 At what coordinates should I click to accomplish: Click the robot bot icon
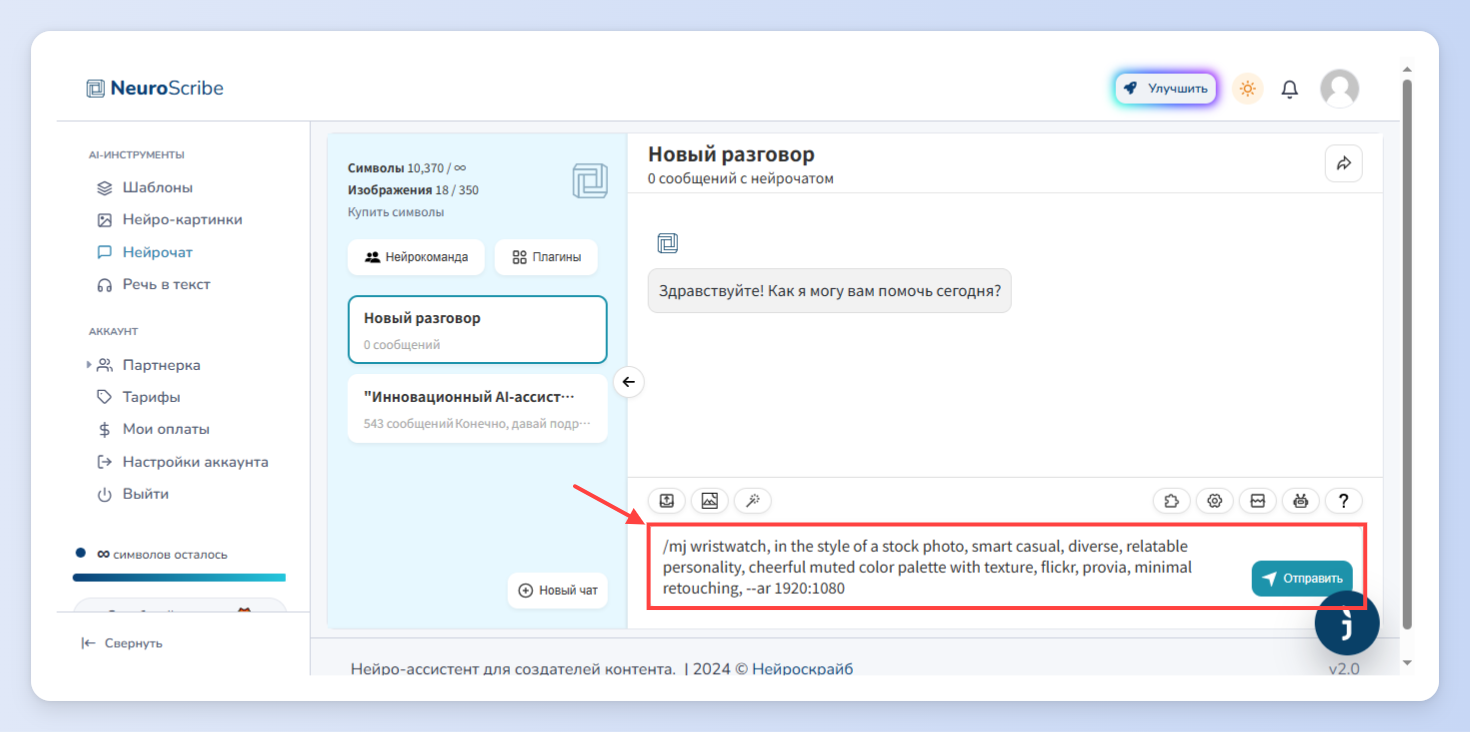tap(1301, 501)
